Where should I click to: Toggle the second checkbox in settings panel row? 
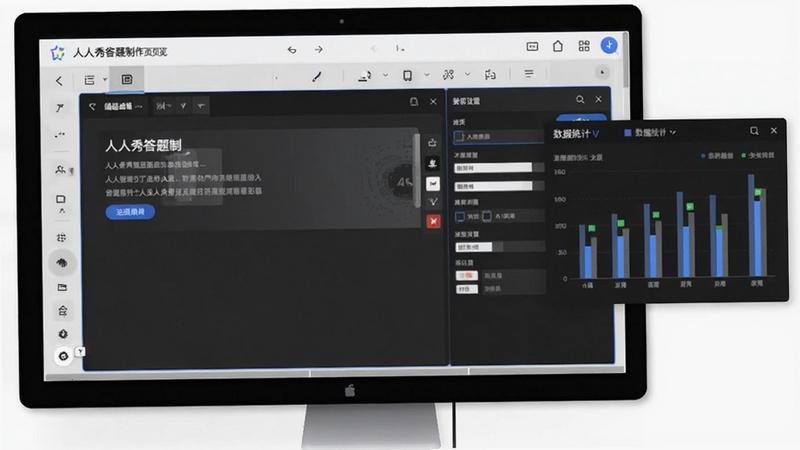(487, 216)
